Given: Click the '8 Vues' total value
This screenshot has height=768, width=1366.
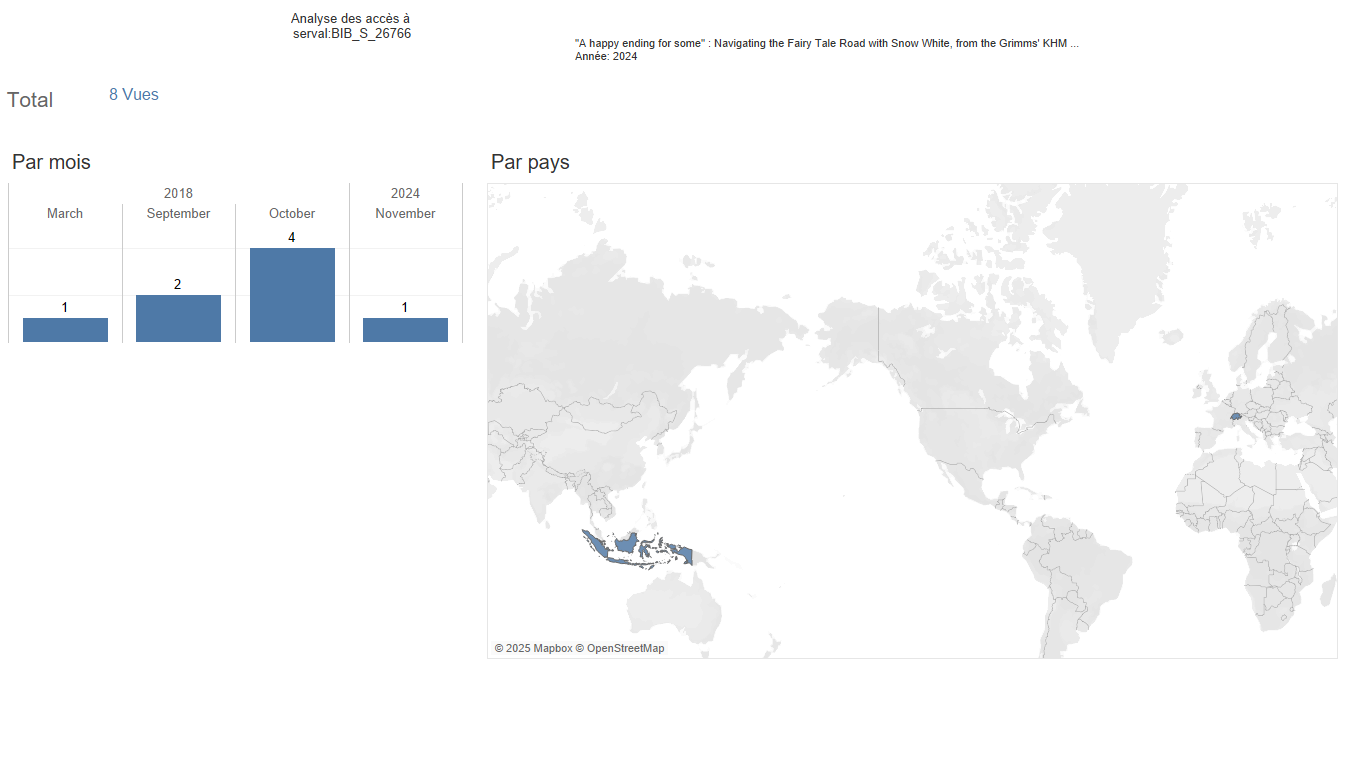Looking at the screenshot, I should point(134,94).
